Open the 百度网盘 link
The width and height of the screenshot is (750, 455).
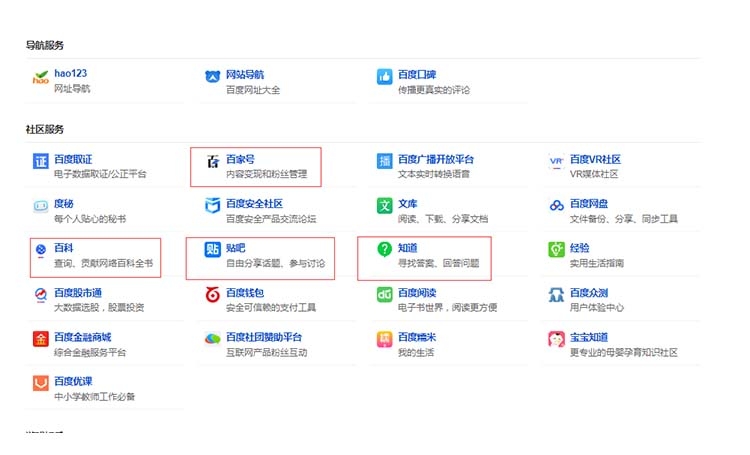(x=589, y=204)
